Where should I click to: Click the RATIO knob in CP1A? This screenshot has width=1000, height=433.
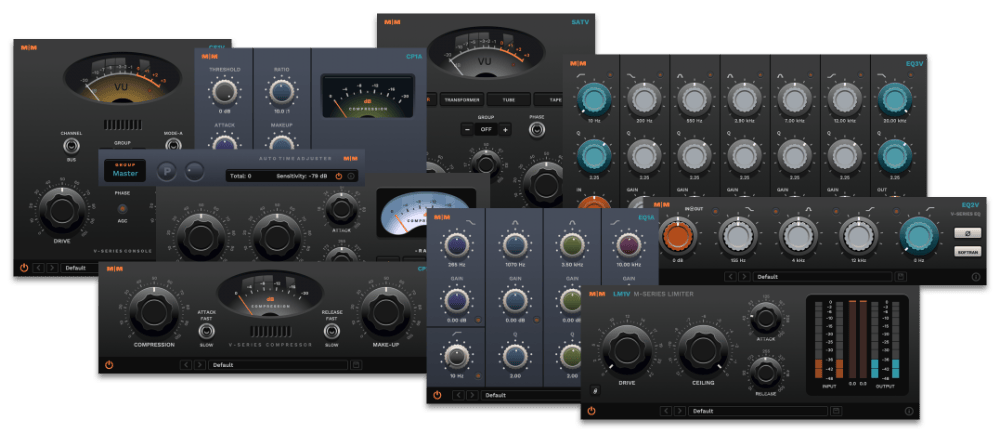(281, 92)
